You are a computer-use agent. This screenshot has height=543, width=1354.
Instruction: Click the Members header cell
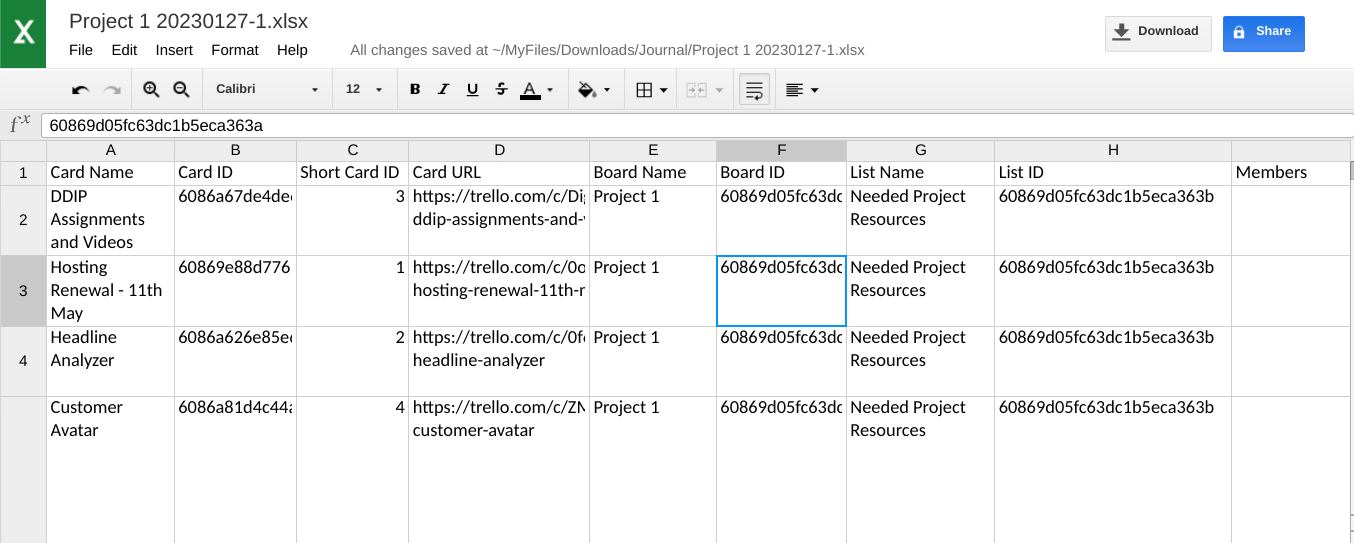(x=1291, y=172)
